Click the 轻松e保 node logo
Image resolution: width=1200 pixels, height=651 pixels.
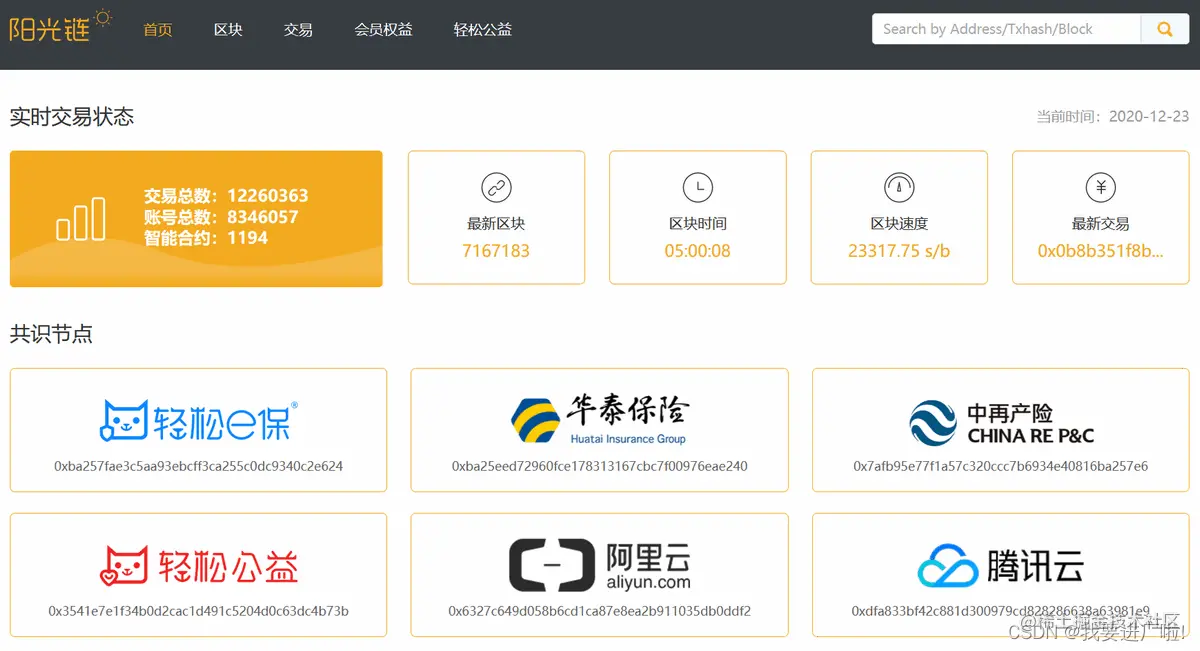pyautogui.click(x=198, y=420)
